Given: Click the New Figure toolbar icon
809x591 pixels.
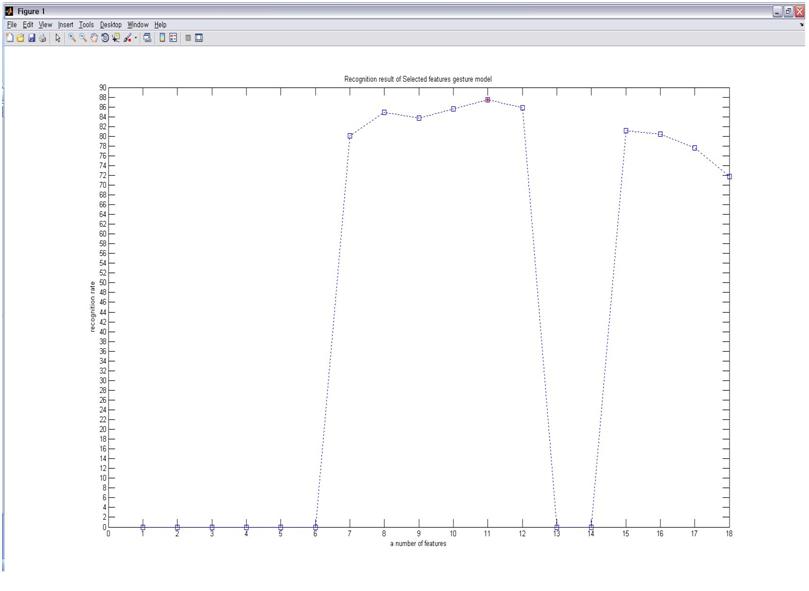Looking at the screenshot, I should [10, 38].
